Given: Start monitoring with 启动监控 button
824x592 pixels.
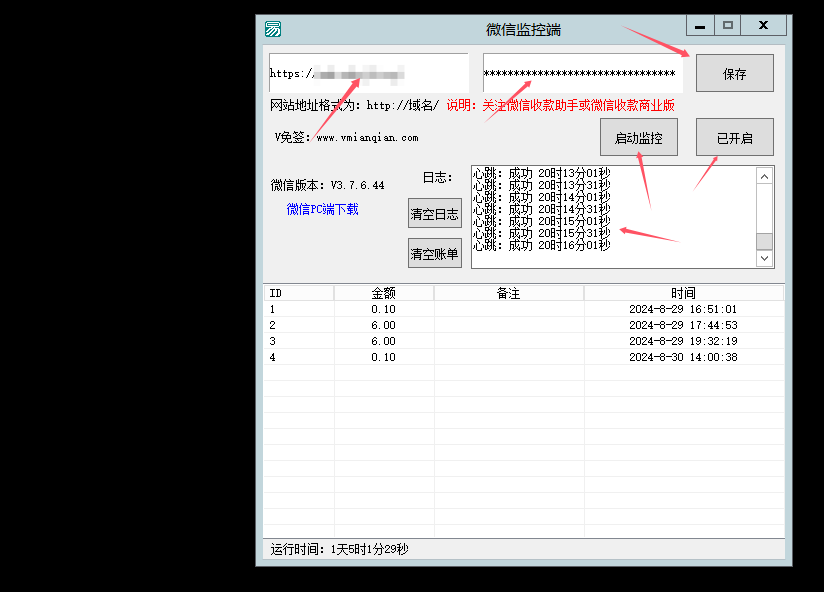Looking at the screenshot, I should point(638,138).
